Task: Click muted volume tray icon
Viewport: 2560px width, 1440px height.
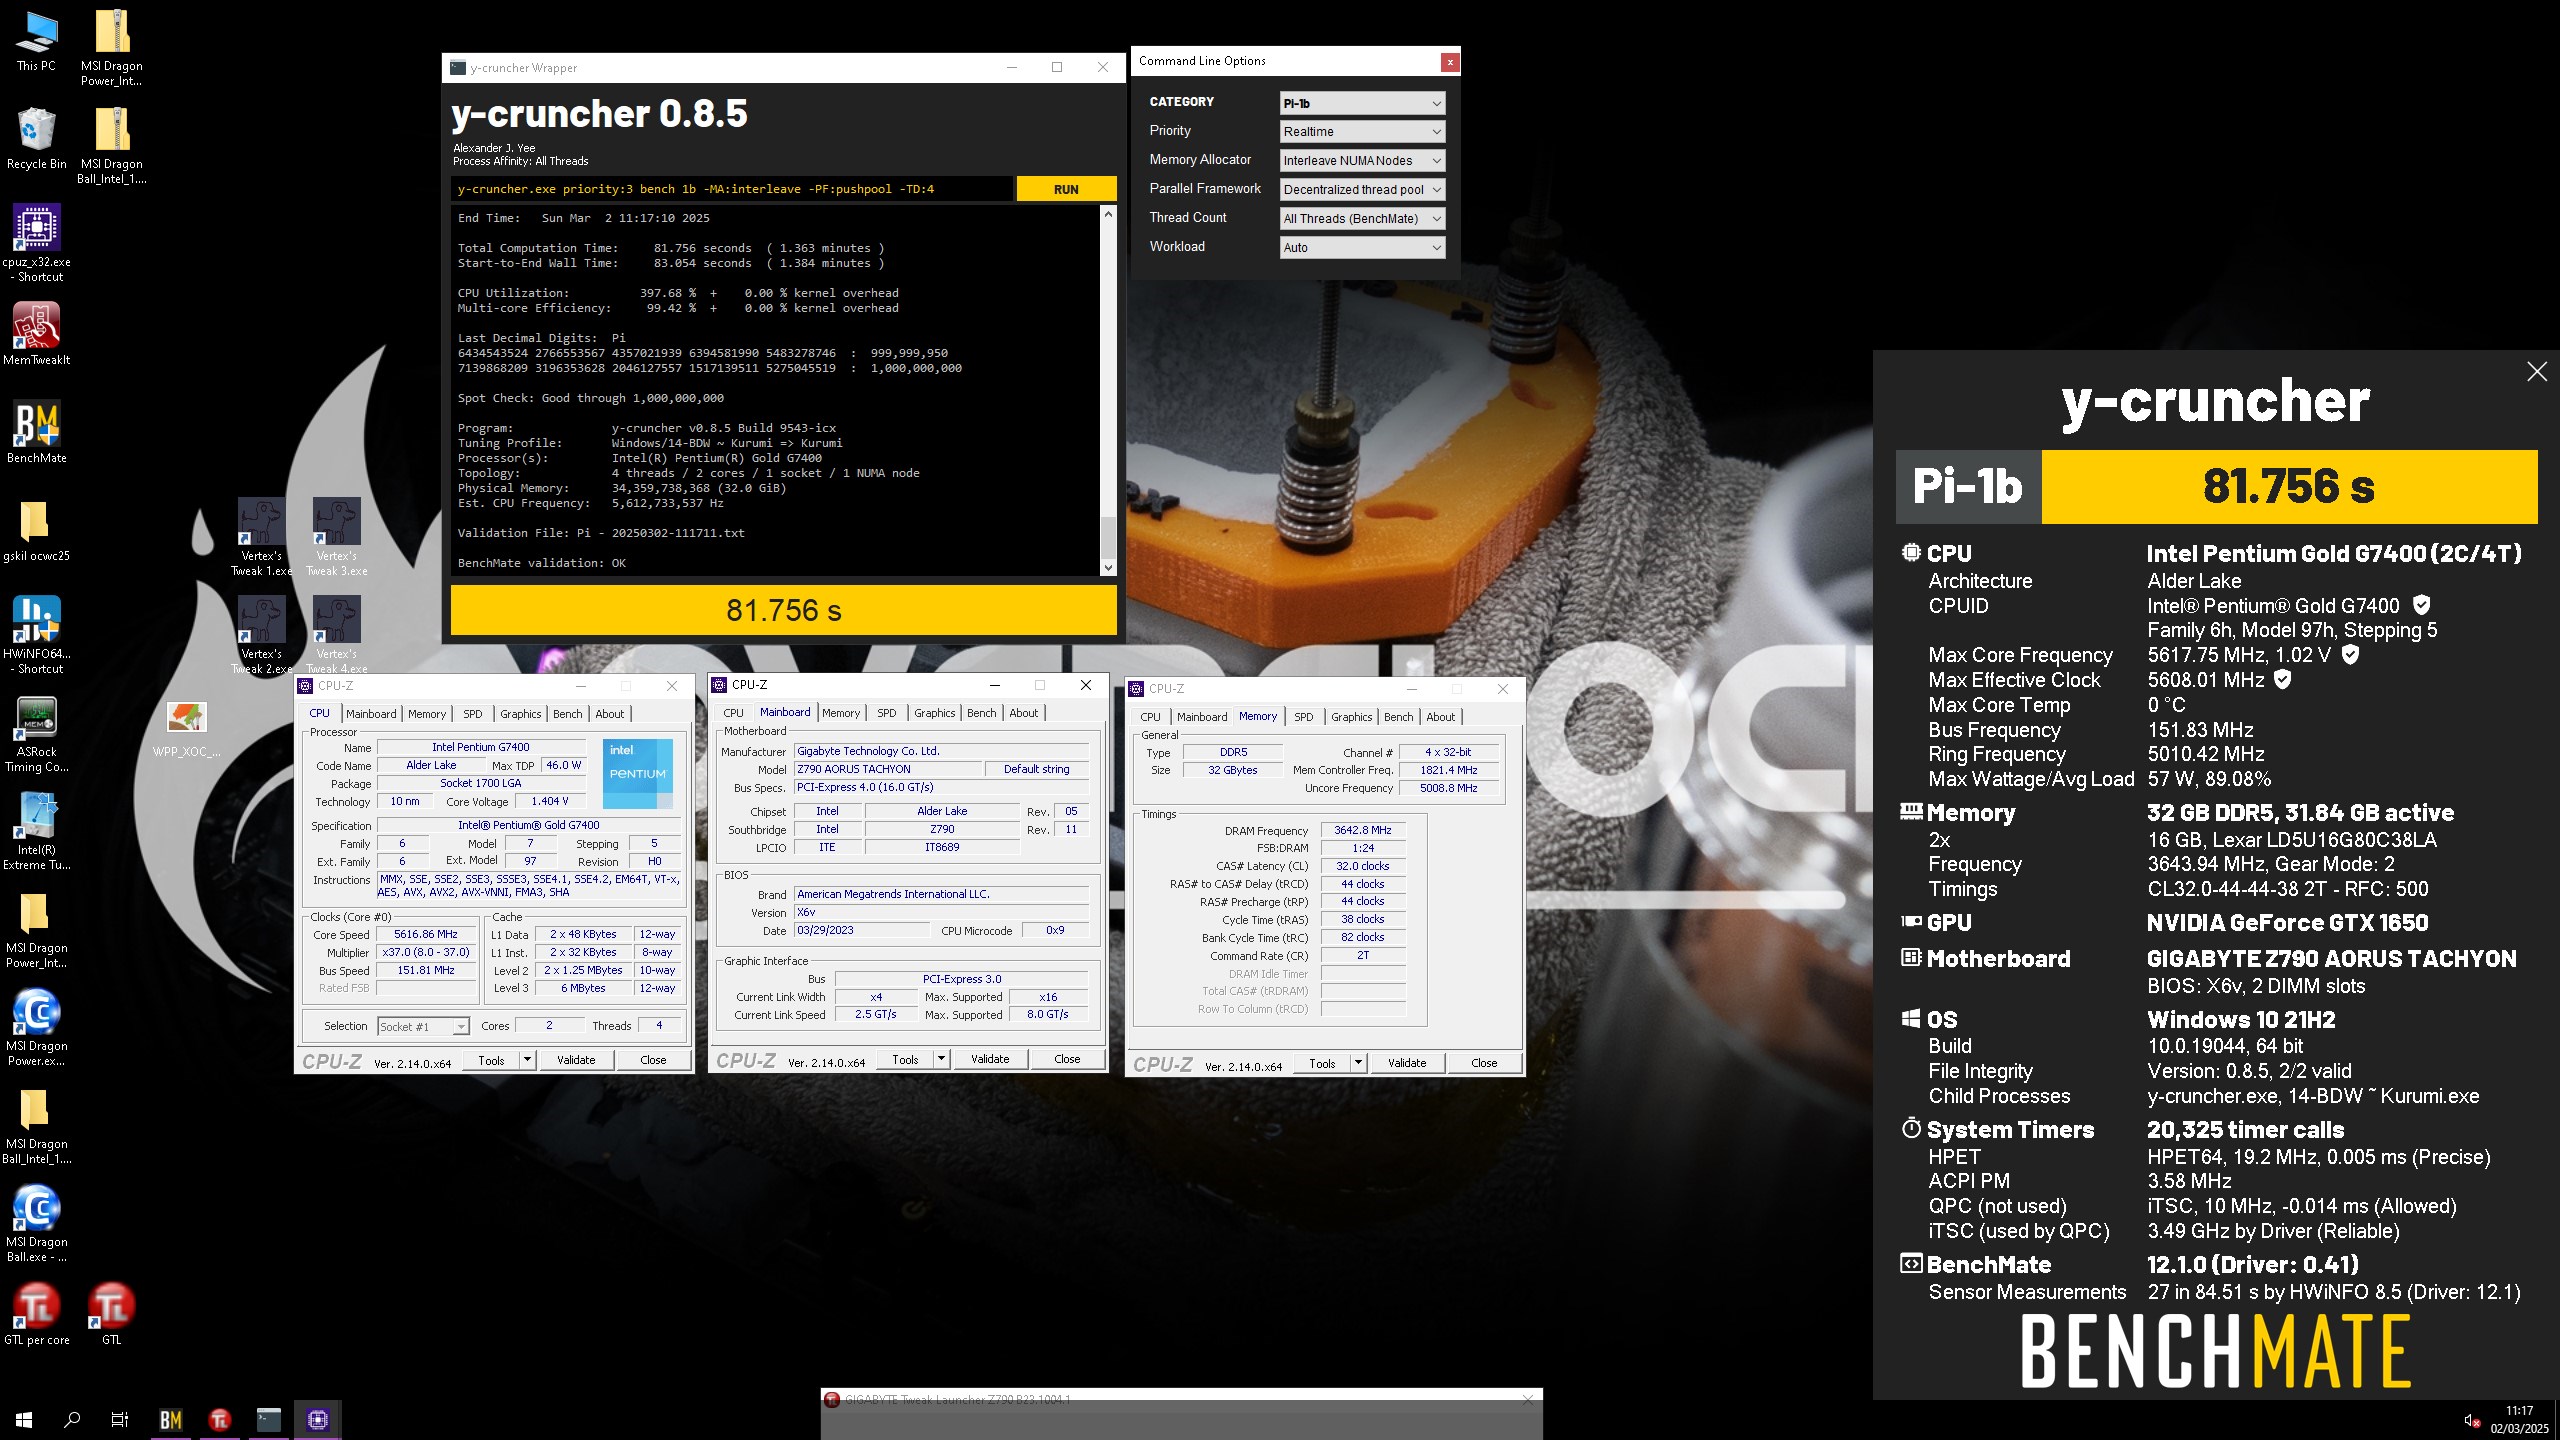Action: [x=2471, y=1420]
